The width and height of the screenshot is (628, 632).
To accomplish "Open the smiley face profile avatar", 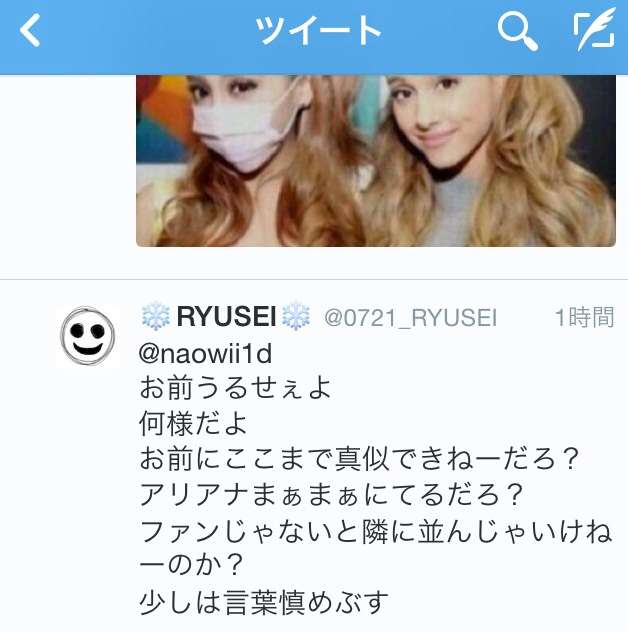I will (x=88, y=336).
